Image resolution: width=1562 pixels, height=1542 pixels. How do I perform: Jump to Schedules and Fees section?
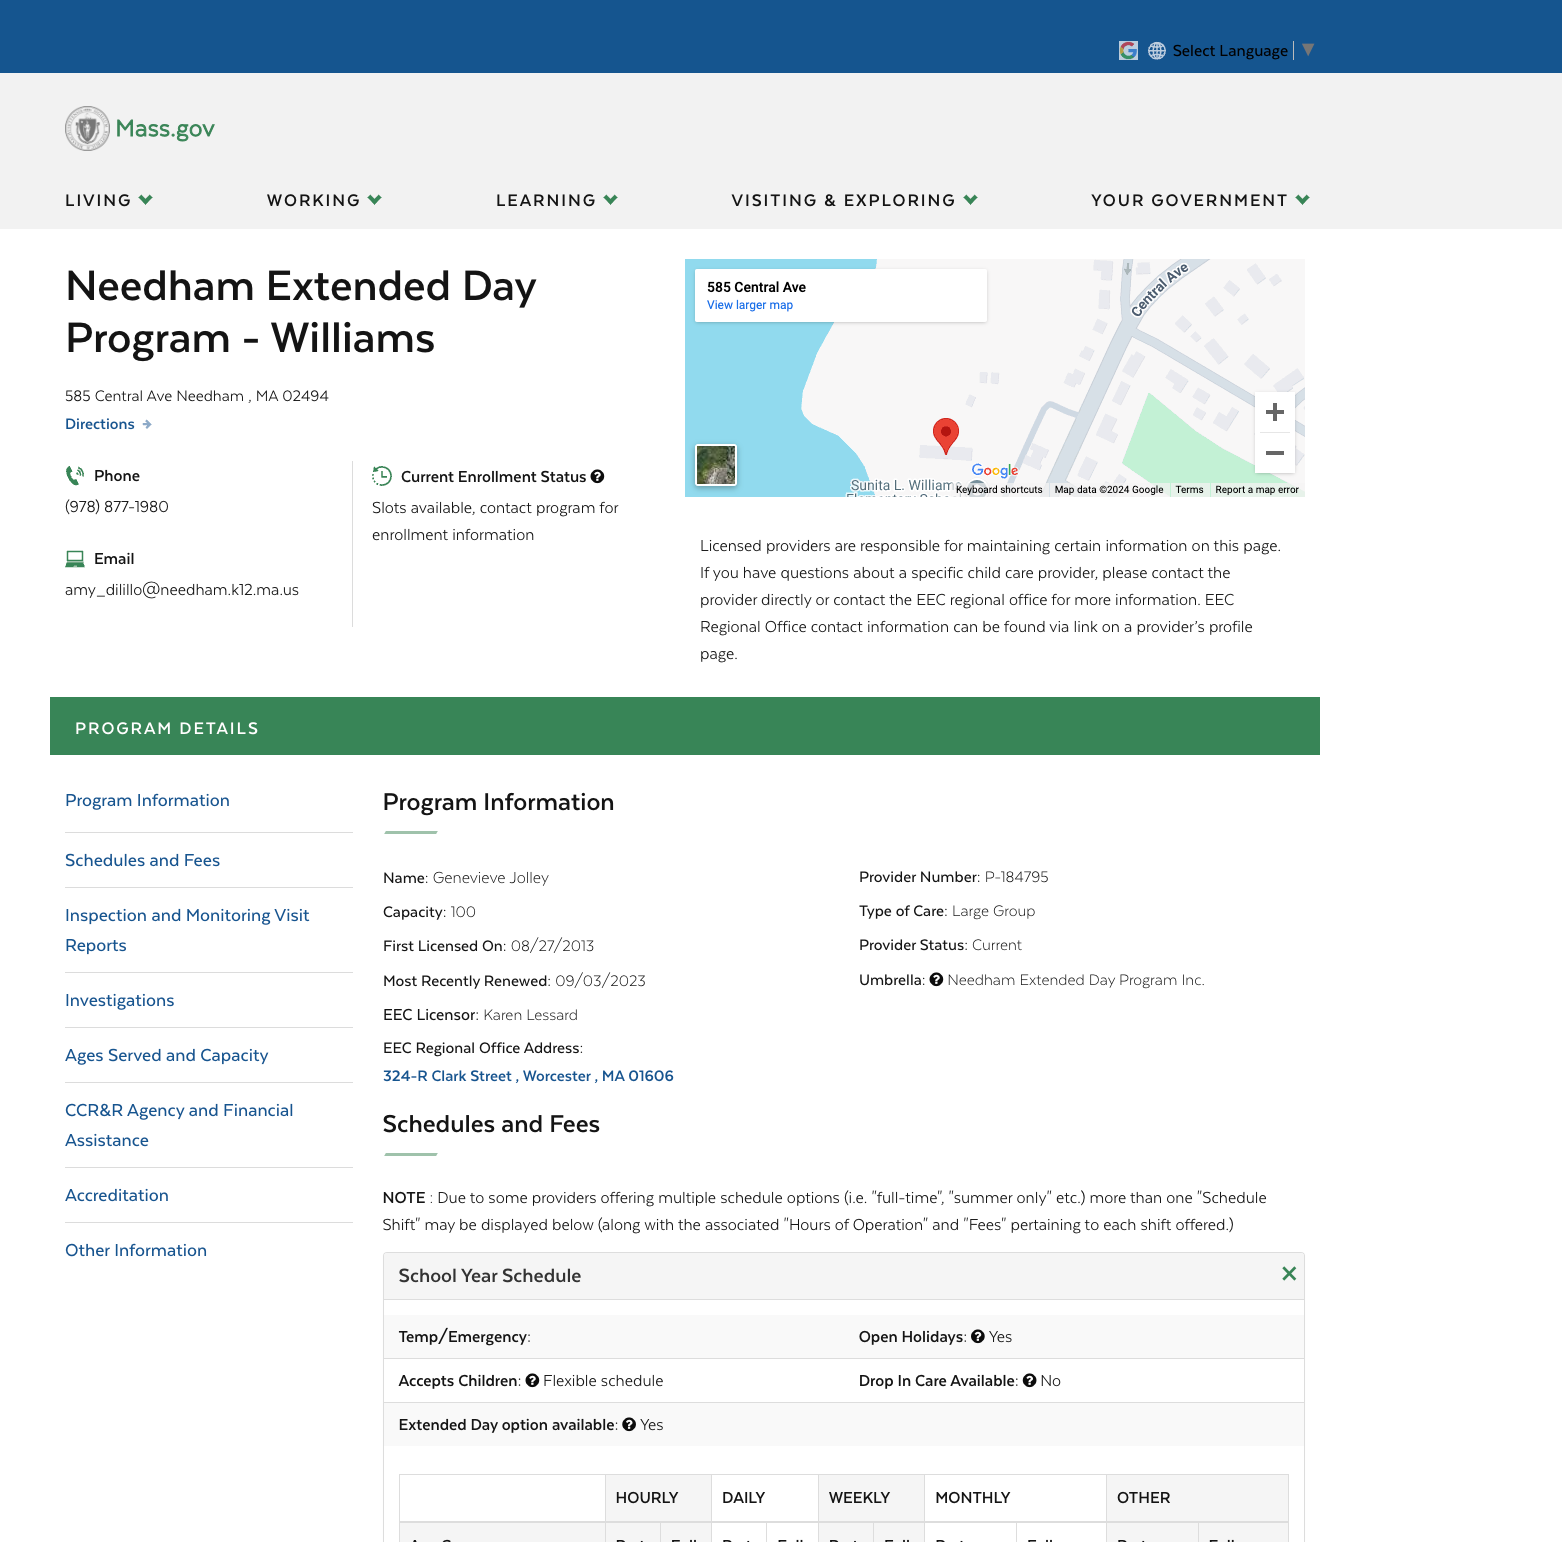click(142, 860)
